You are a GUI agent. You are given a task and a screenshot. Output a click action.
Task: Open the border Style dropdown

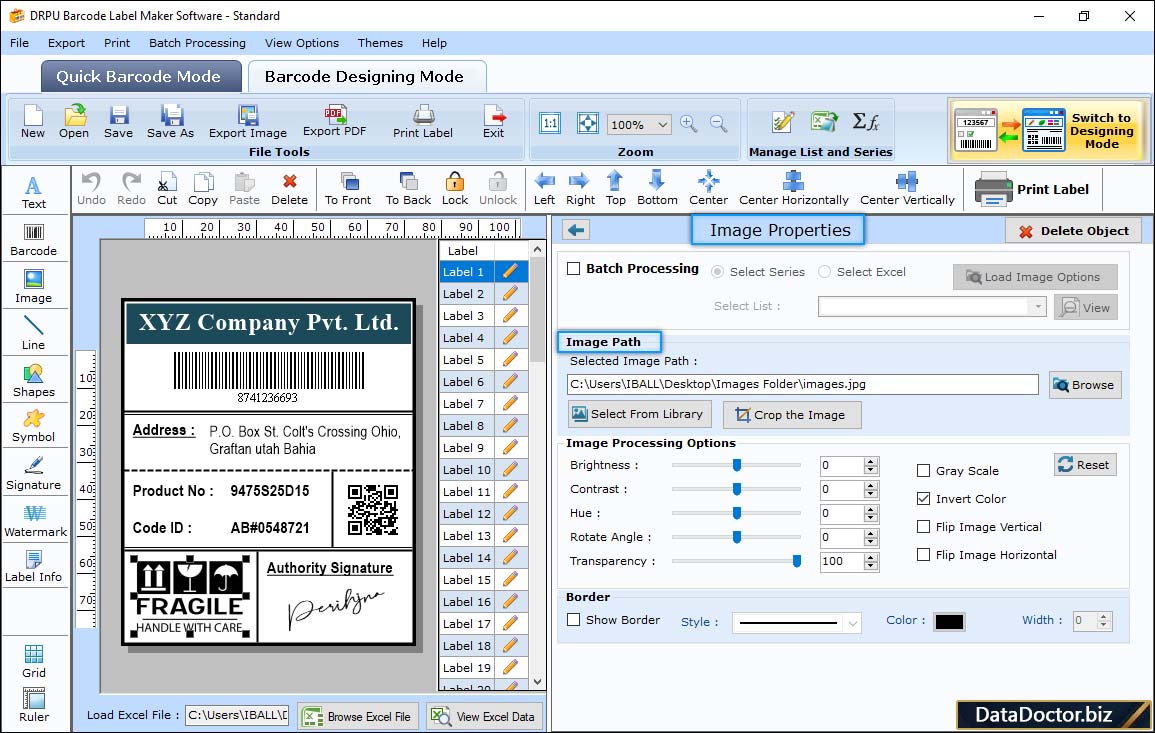point(852,623)
